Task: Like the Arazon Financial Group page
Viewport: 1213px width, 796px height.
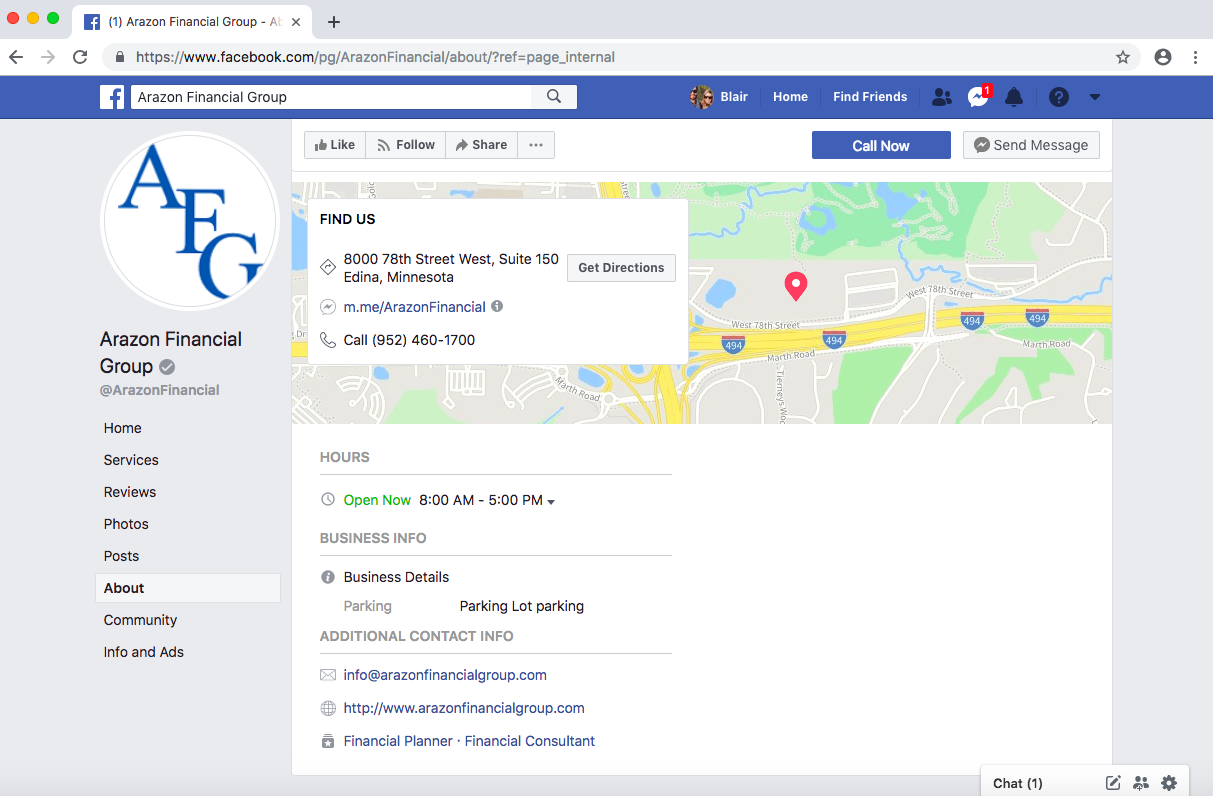Action: [335, 145]
